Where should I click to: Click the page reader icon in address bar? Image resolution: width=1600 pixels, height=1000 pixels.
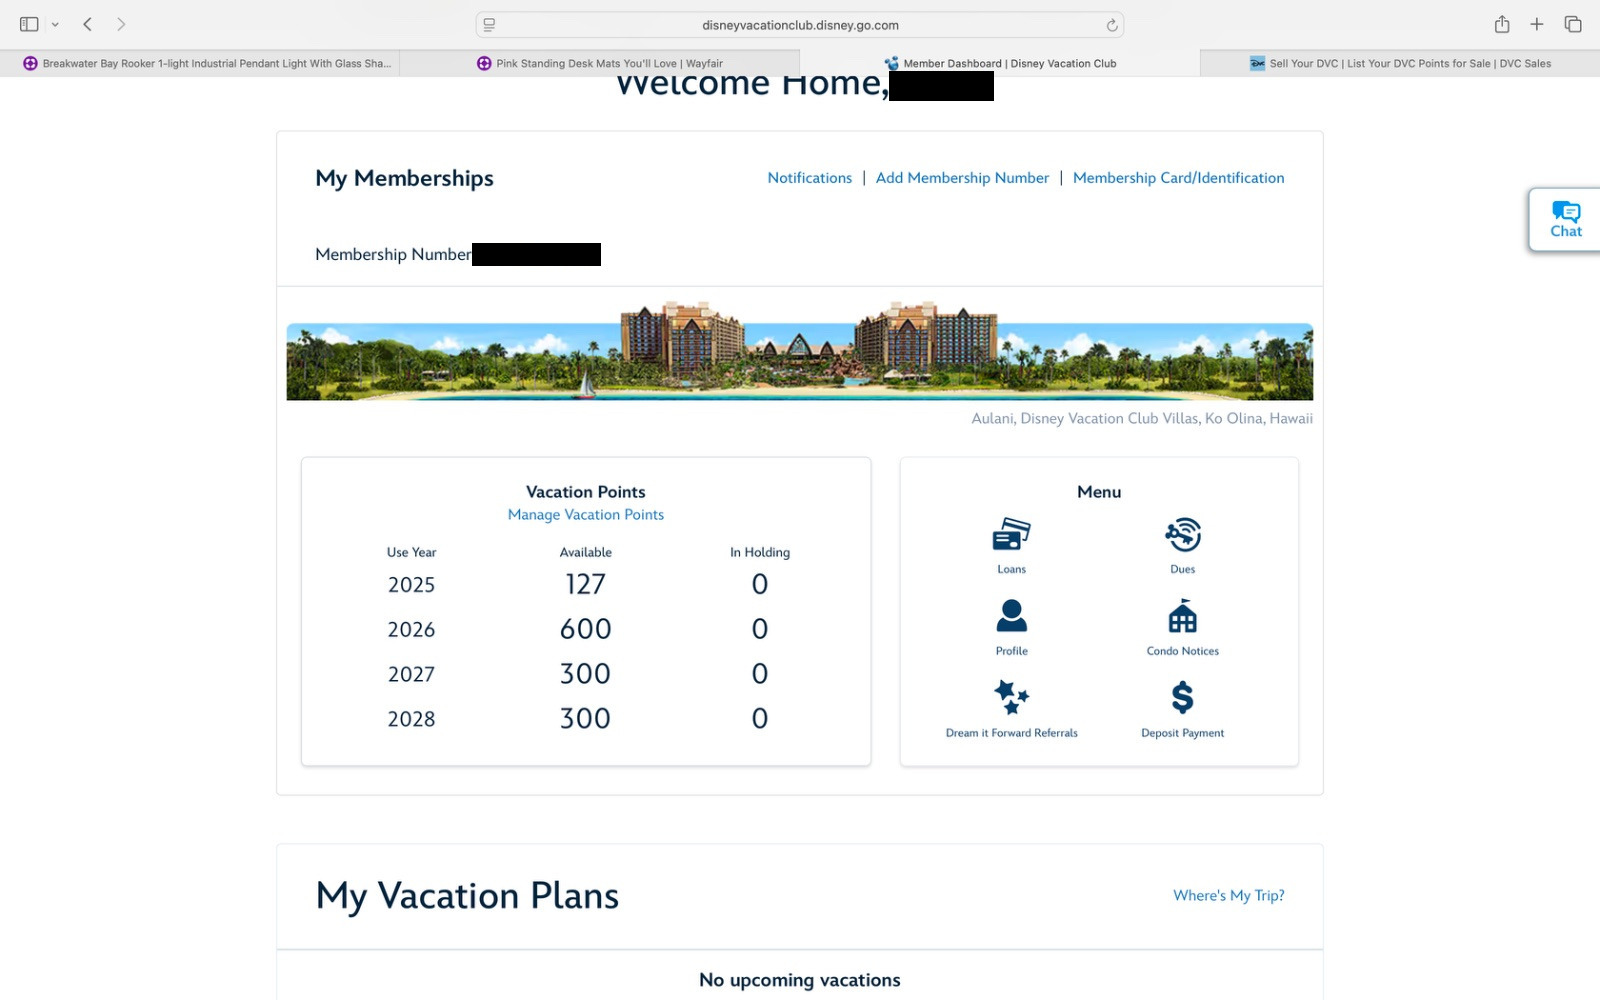(489, 25)
